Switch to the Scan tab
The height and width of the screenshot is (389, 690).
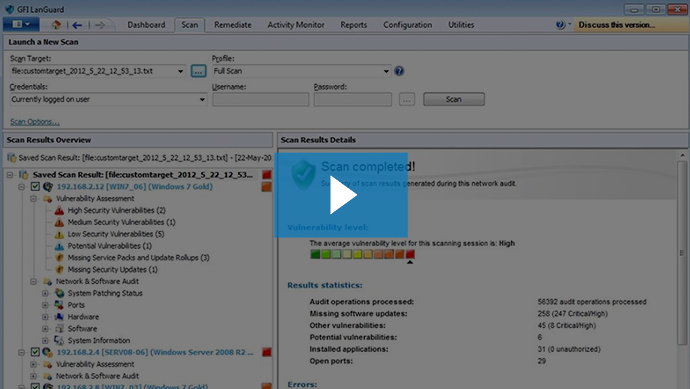(x=190, y=25)
